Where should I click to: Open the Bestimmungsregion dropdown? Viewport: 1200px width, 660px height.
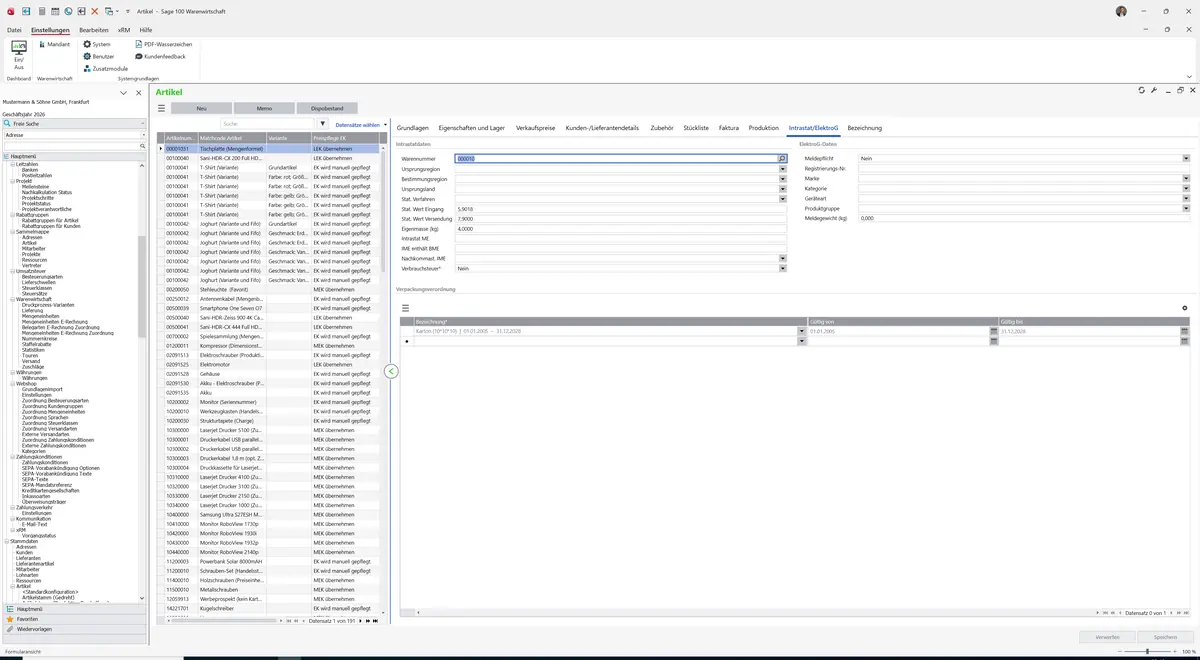coord(783,179)
